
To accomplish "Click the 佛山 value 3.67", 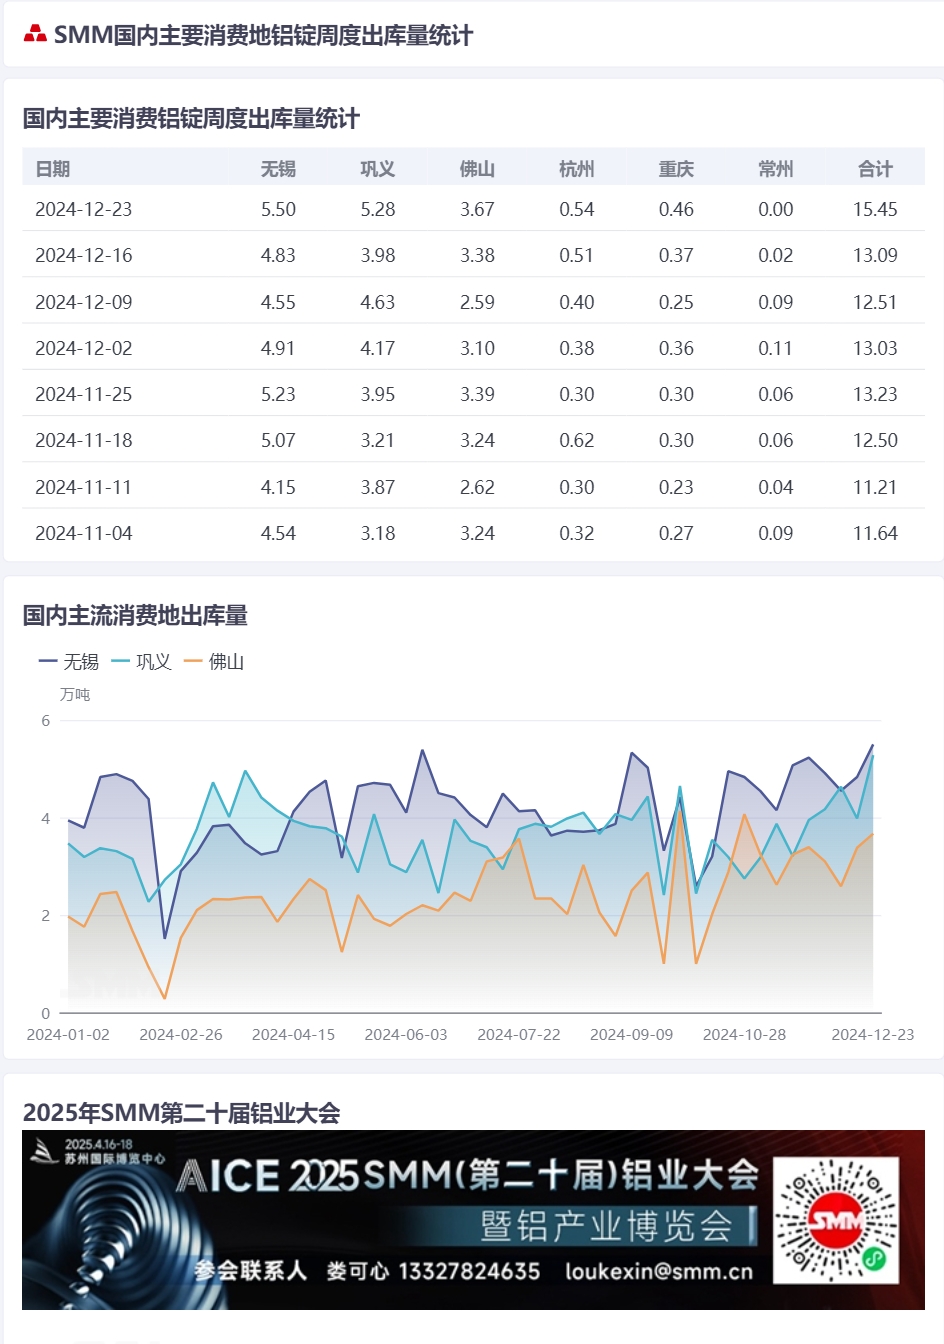I will click(477, 209).
